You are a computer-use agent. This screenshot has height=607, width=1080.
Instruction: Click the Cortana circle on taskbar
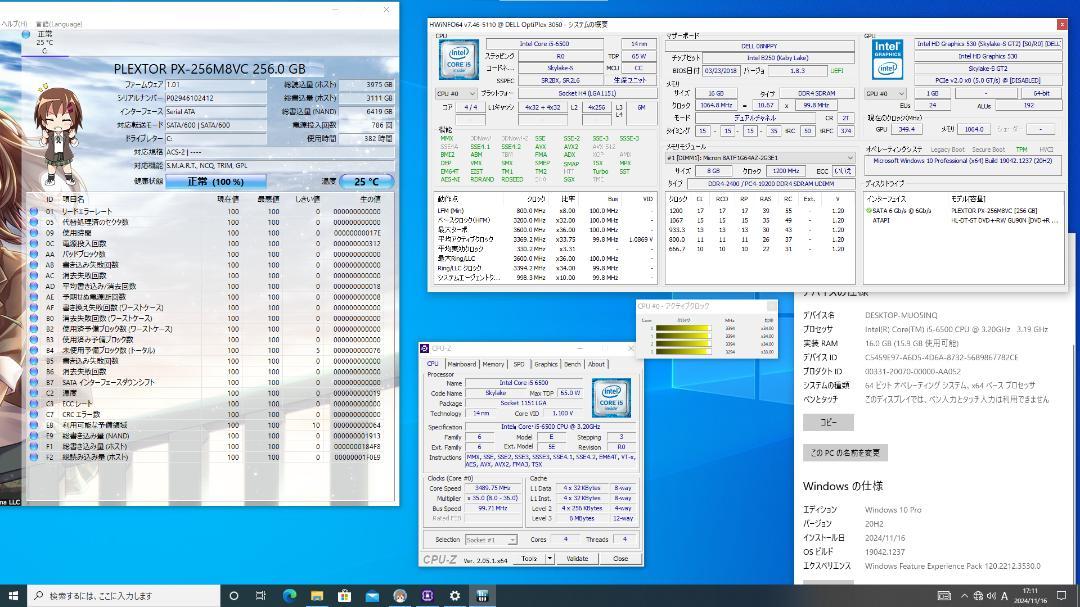[233, 595]
